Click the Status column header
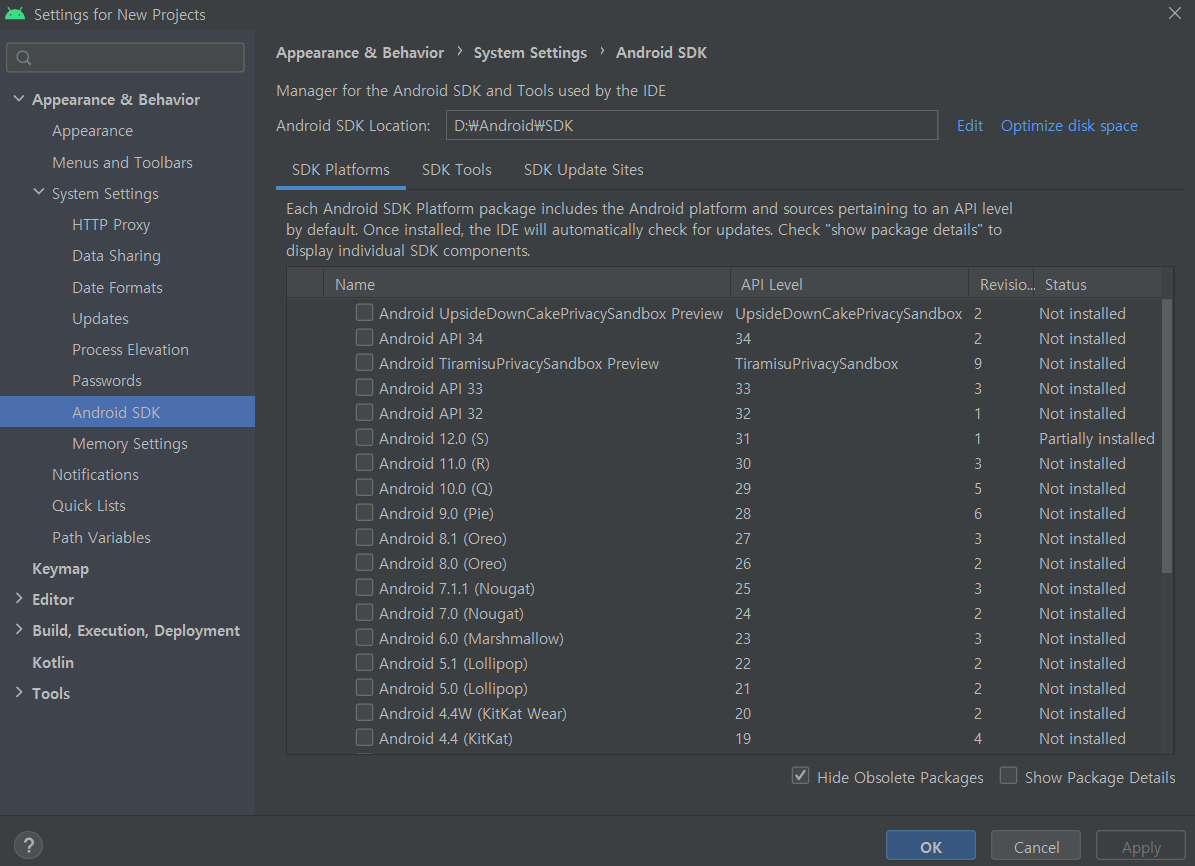Viewport: 1195px width, 866px height. [1097, 284]
